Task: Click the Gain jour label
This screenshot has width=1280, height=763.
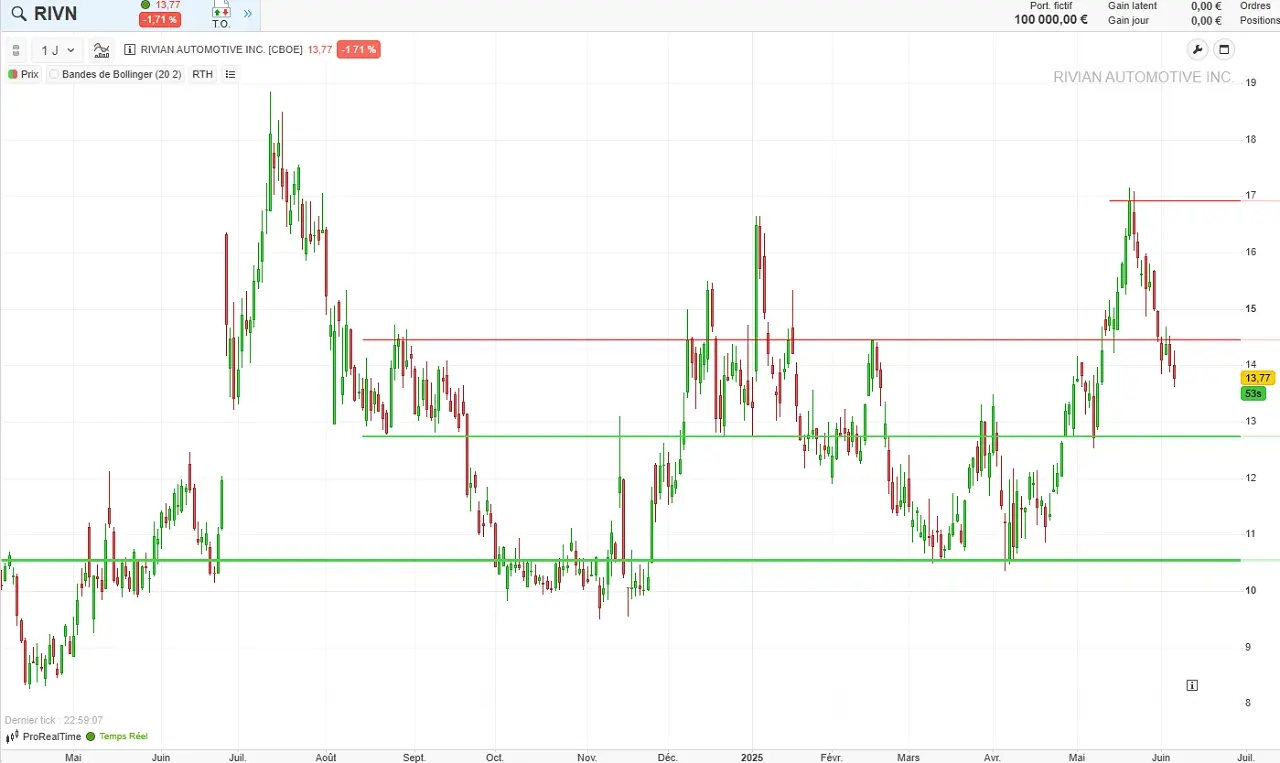Action: 1128,20
